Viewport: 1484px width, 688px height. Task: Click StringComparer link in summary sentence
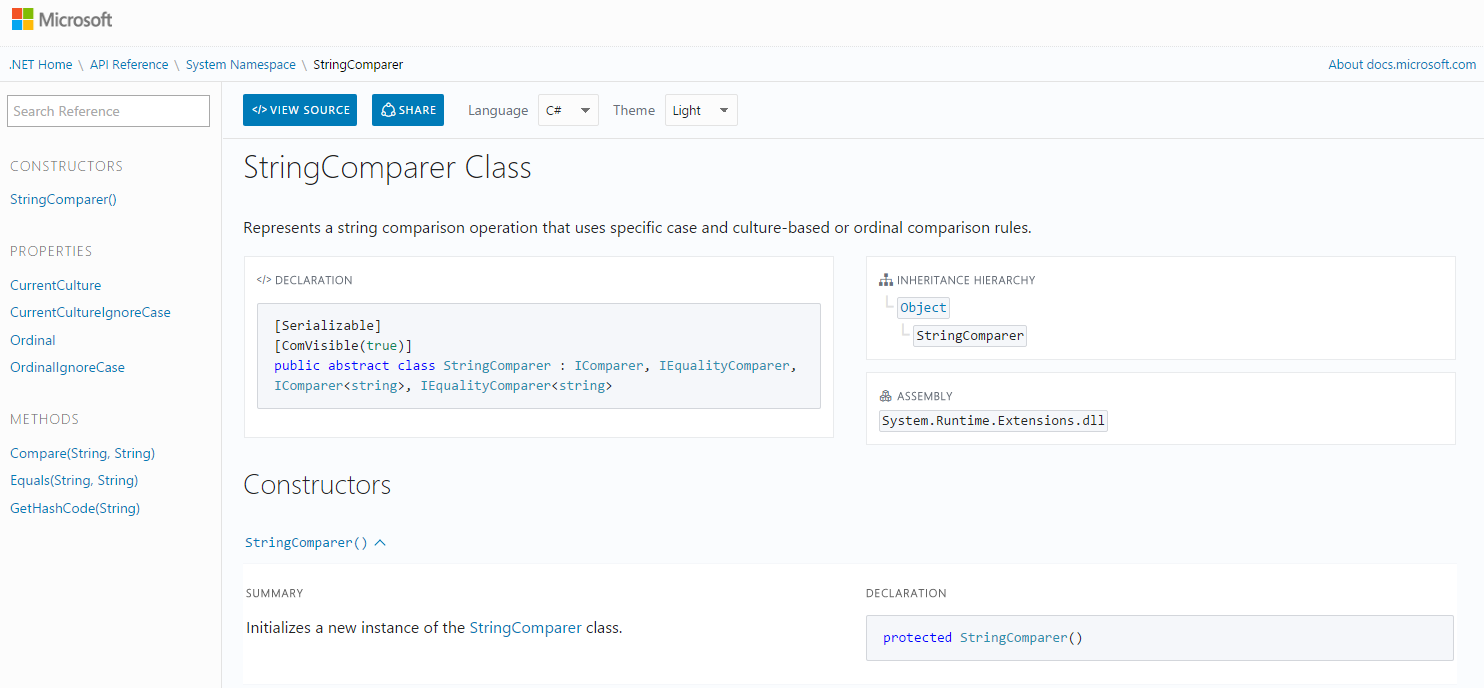point(525,628)
